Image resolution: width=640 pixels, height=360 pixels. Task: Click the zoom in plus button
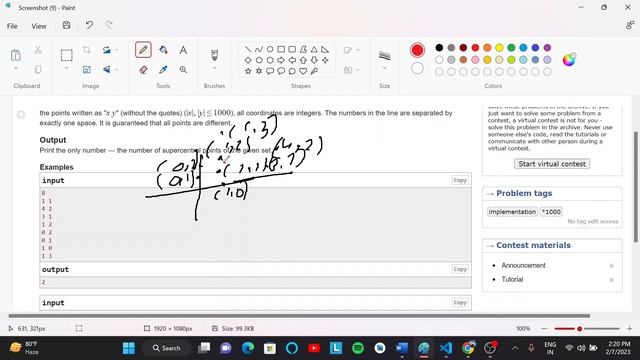[629, 328]
